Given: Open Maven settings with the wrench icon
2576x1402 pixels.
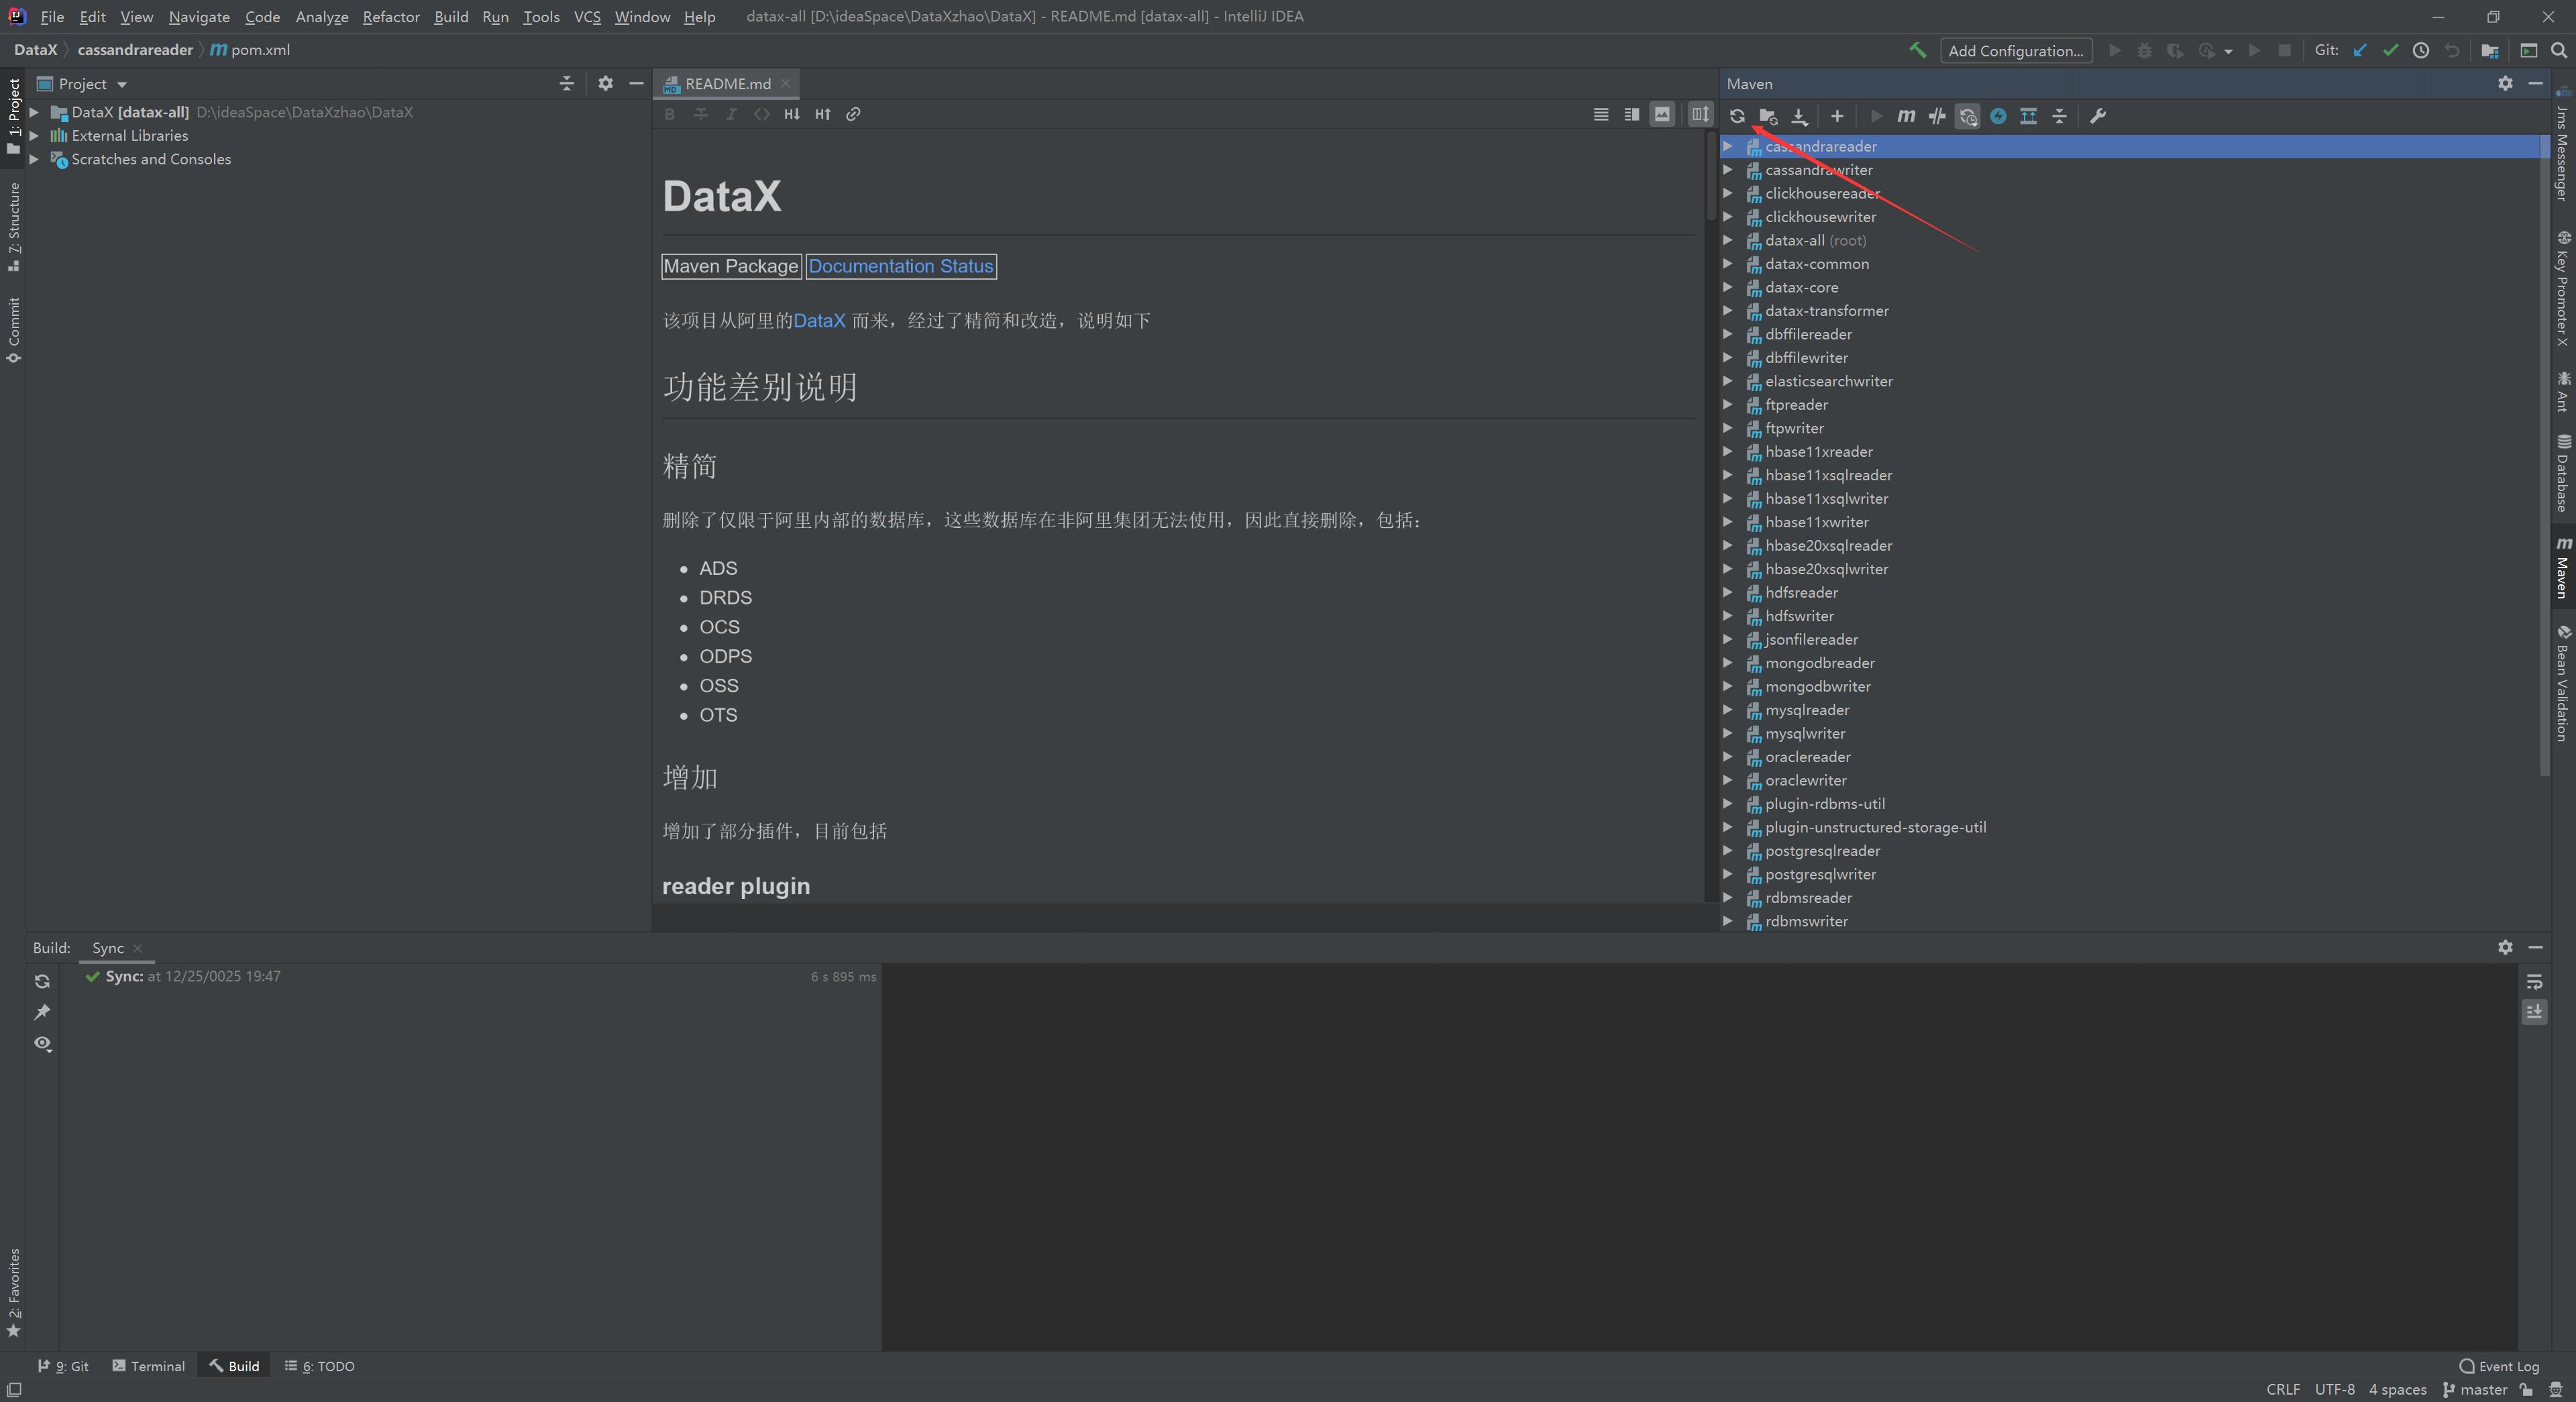Looking at the screenshot, I should point(2097,116).
